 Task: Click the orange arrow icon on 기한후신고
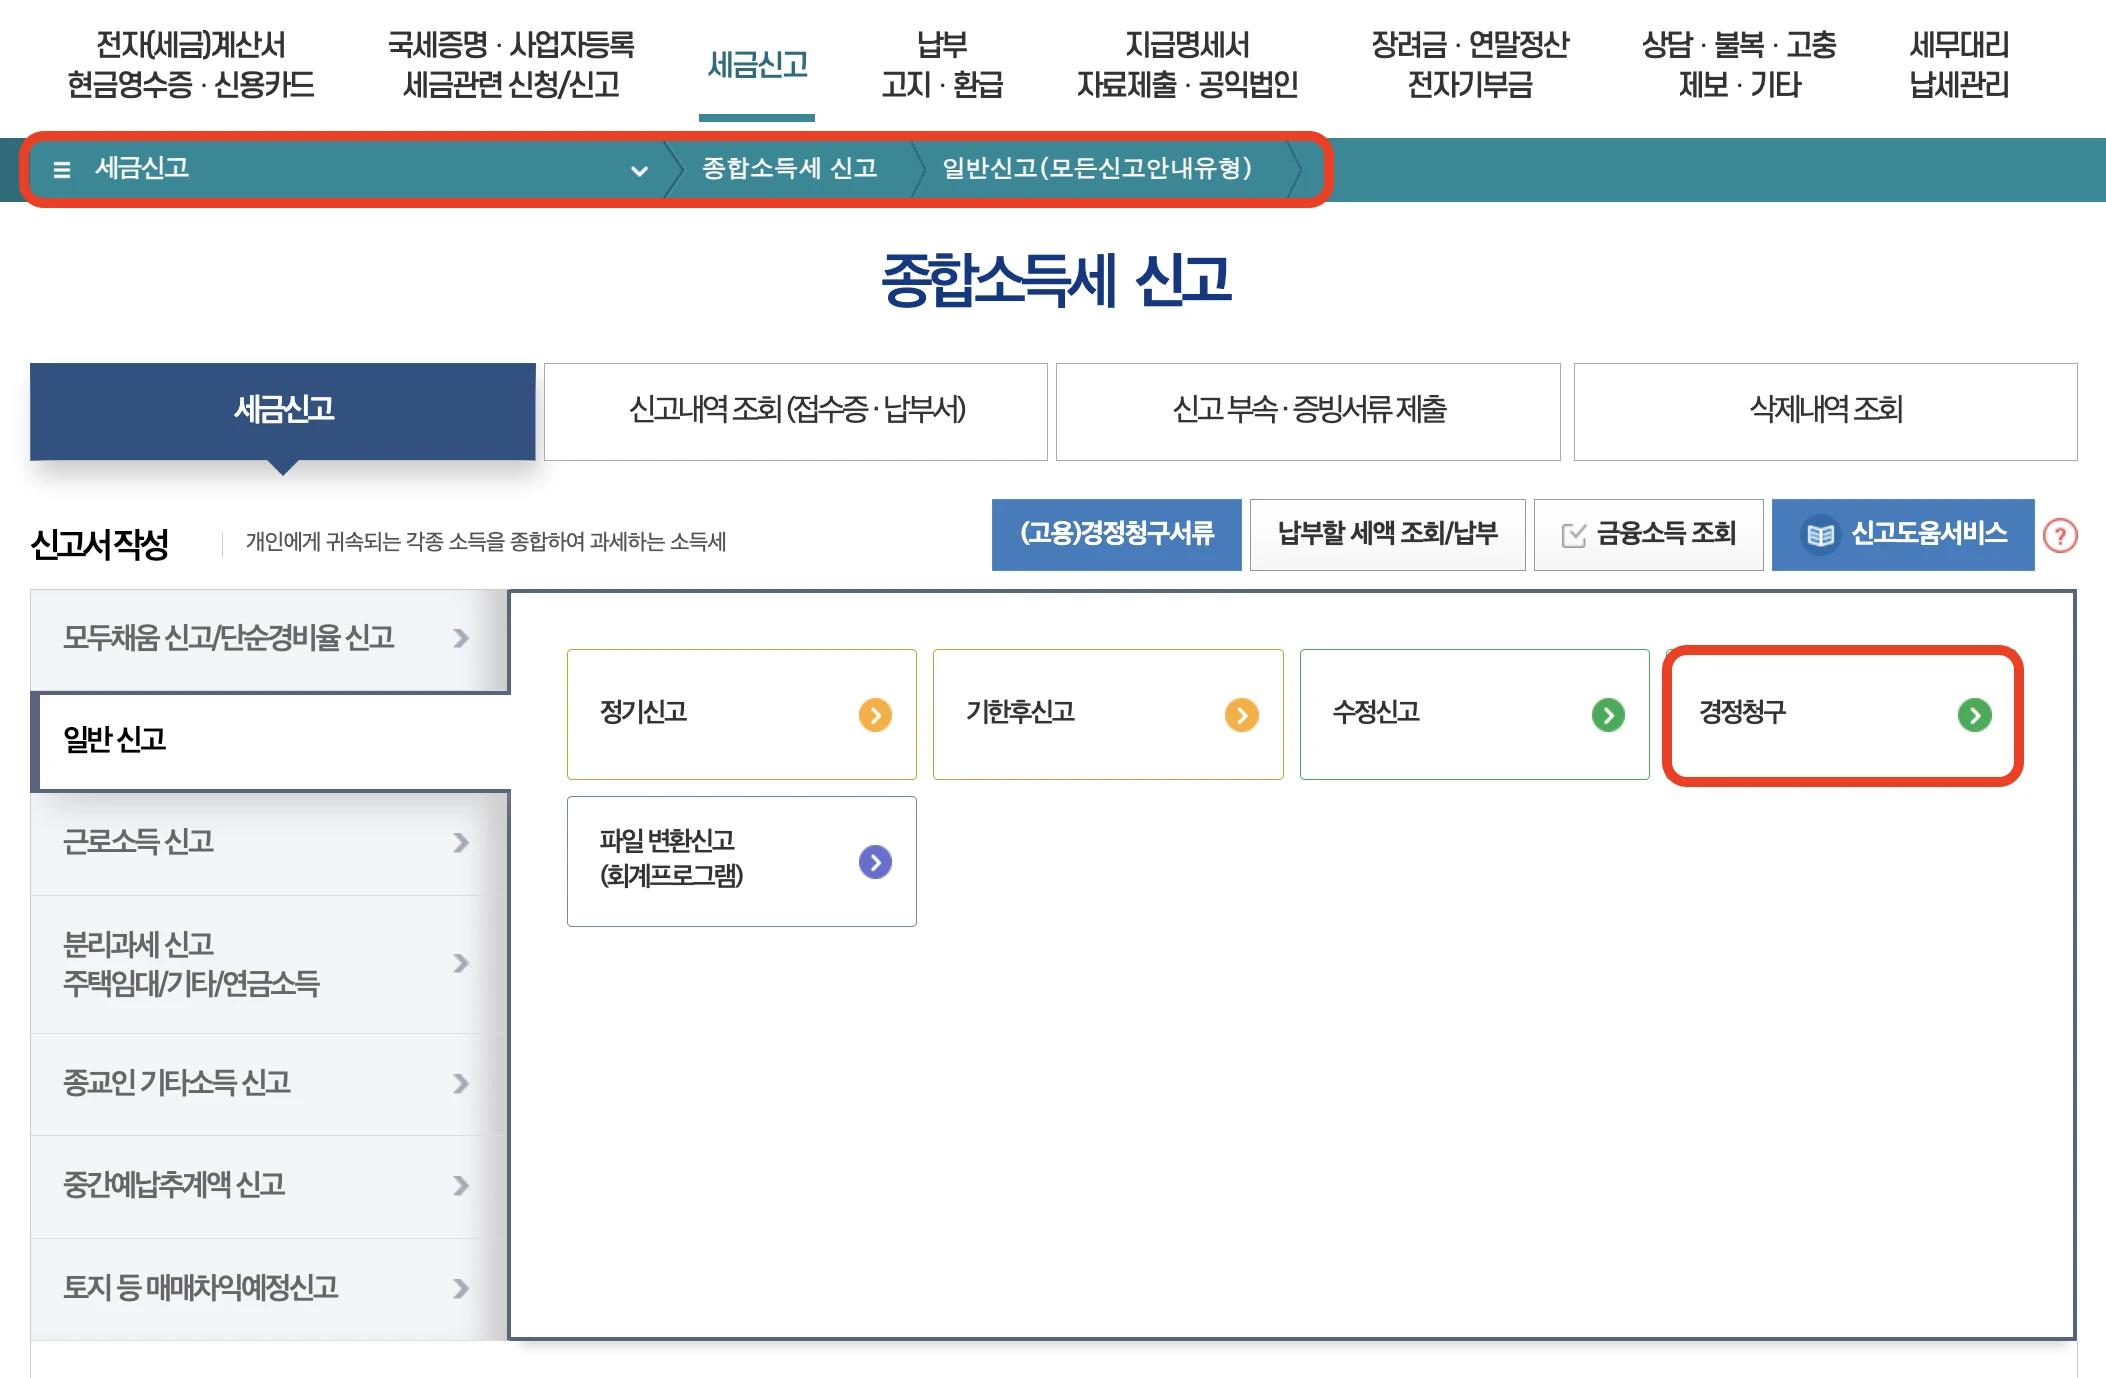pos(1241,715)
